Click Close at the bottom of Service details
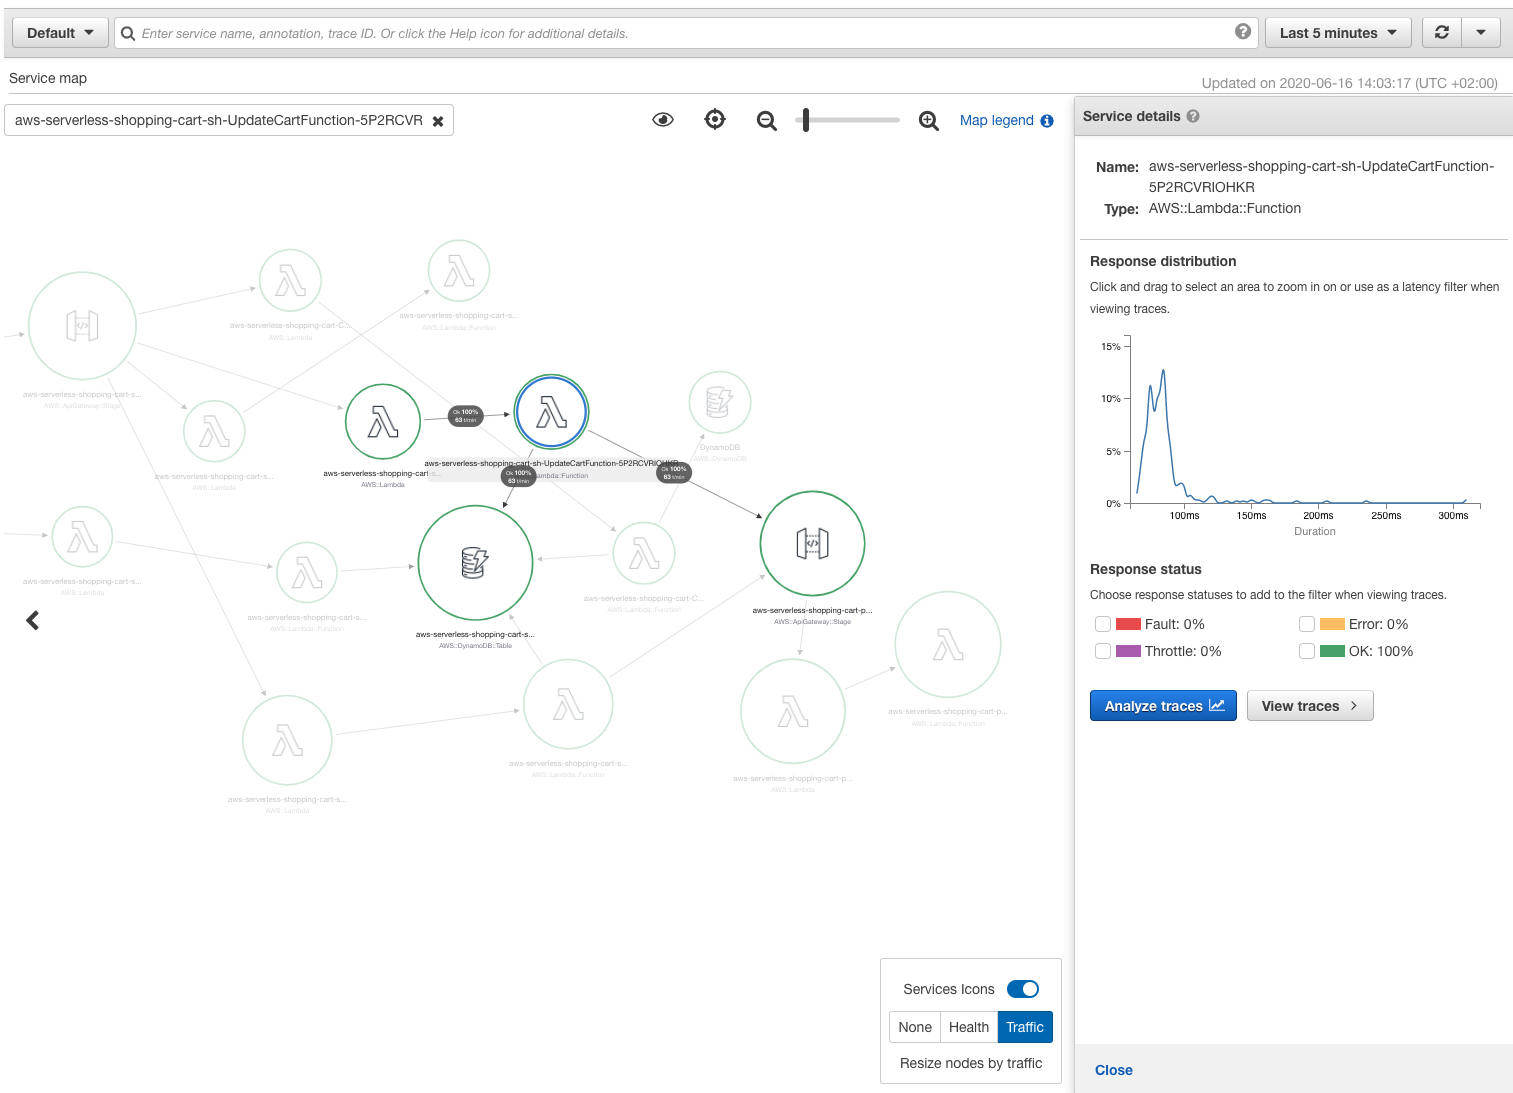This screenshot has width=1513, height=1093. click(1114, 1070)
